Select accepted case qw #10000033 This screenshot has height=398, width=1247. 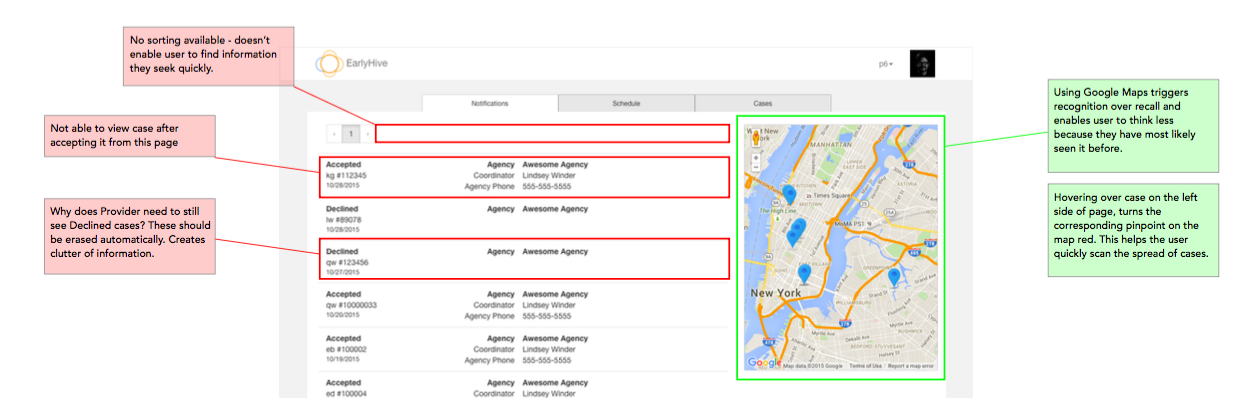pyautogui.click(x=352, y=305)
